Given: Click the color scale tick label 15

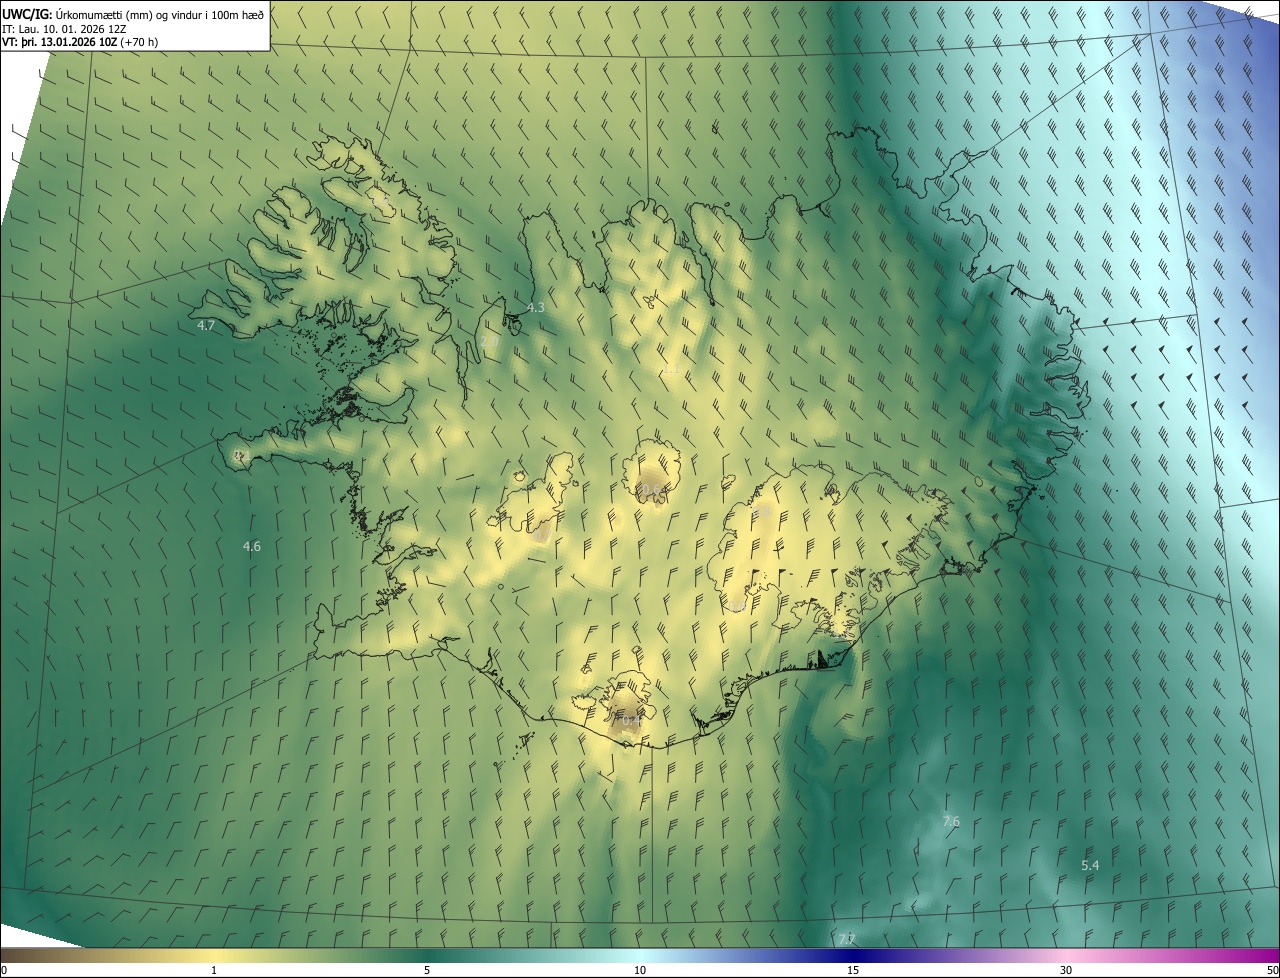Looking at the screenshot, I should pyautogui.click(x=853, y=970).
